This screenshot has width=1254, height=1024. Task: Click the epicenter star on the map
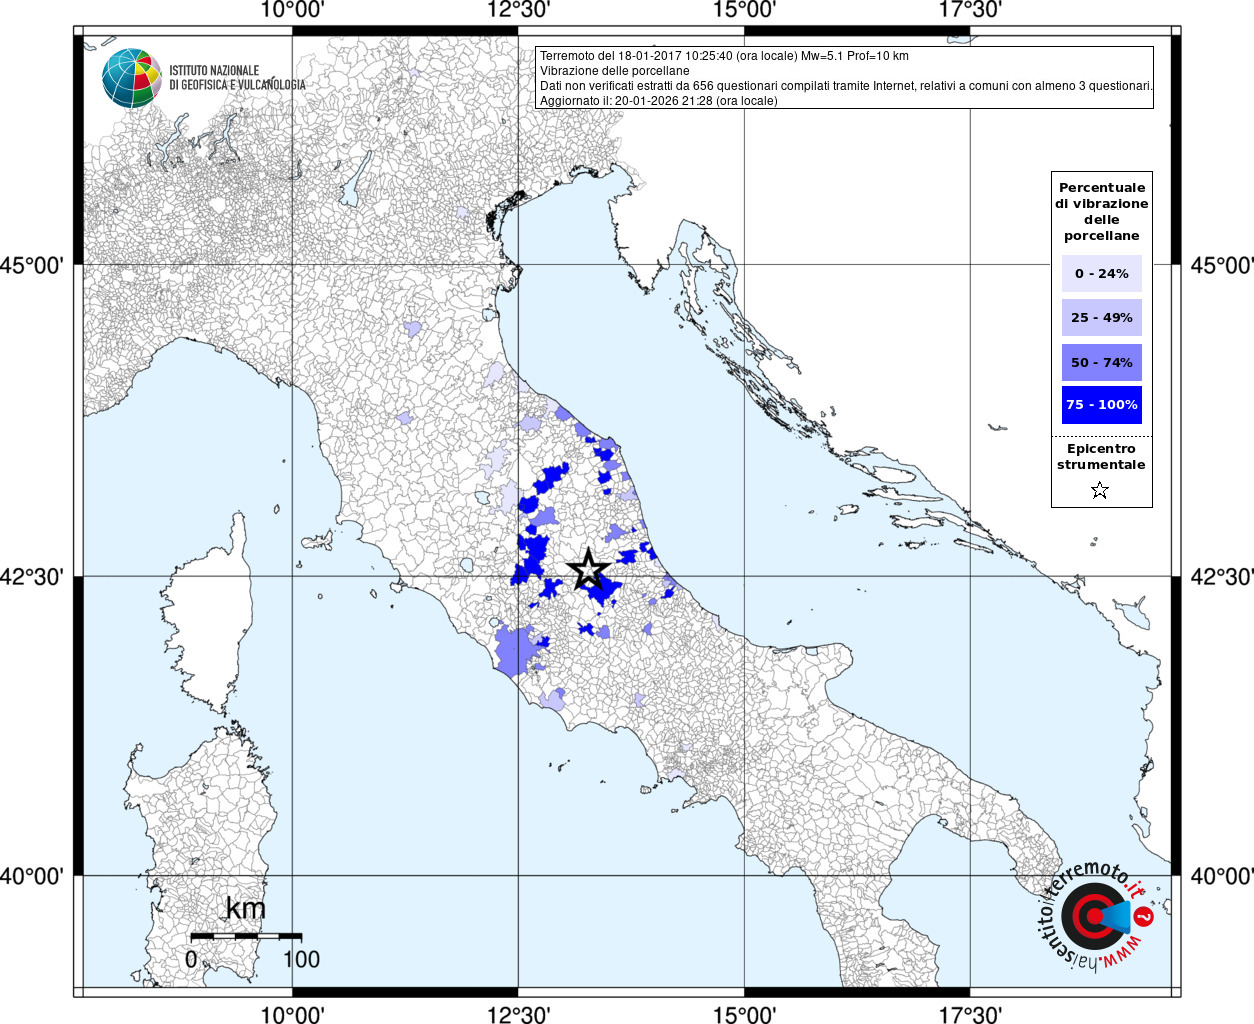pos(588,569)
